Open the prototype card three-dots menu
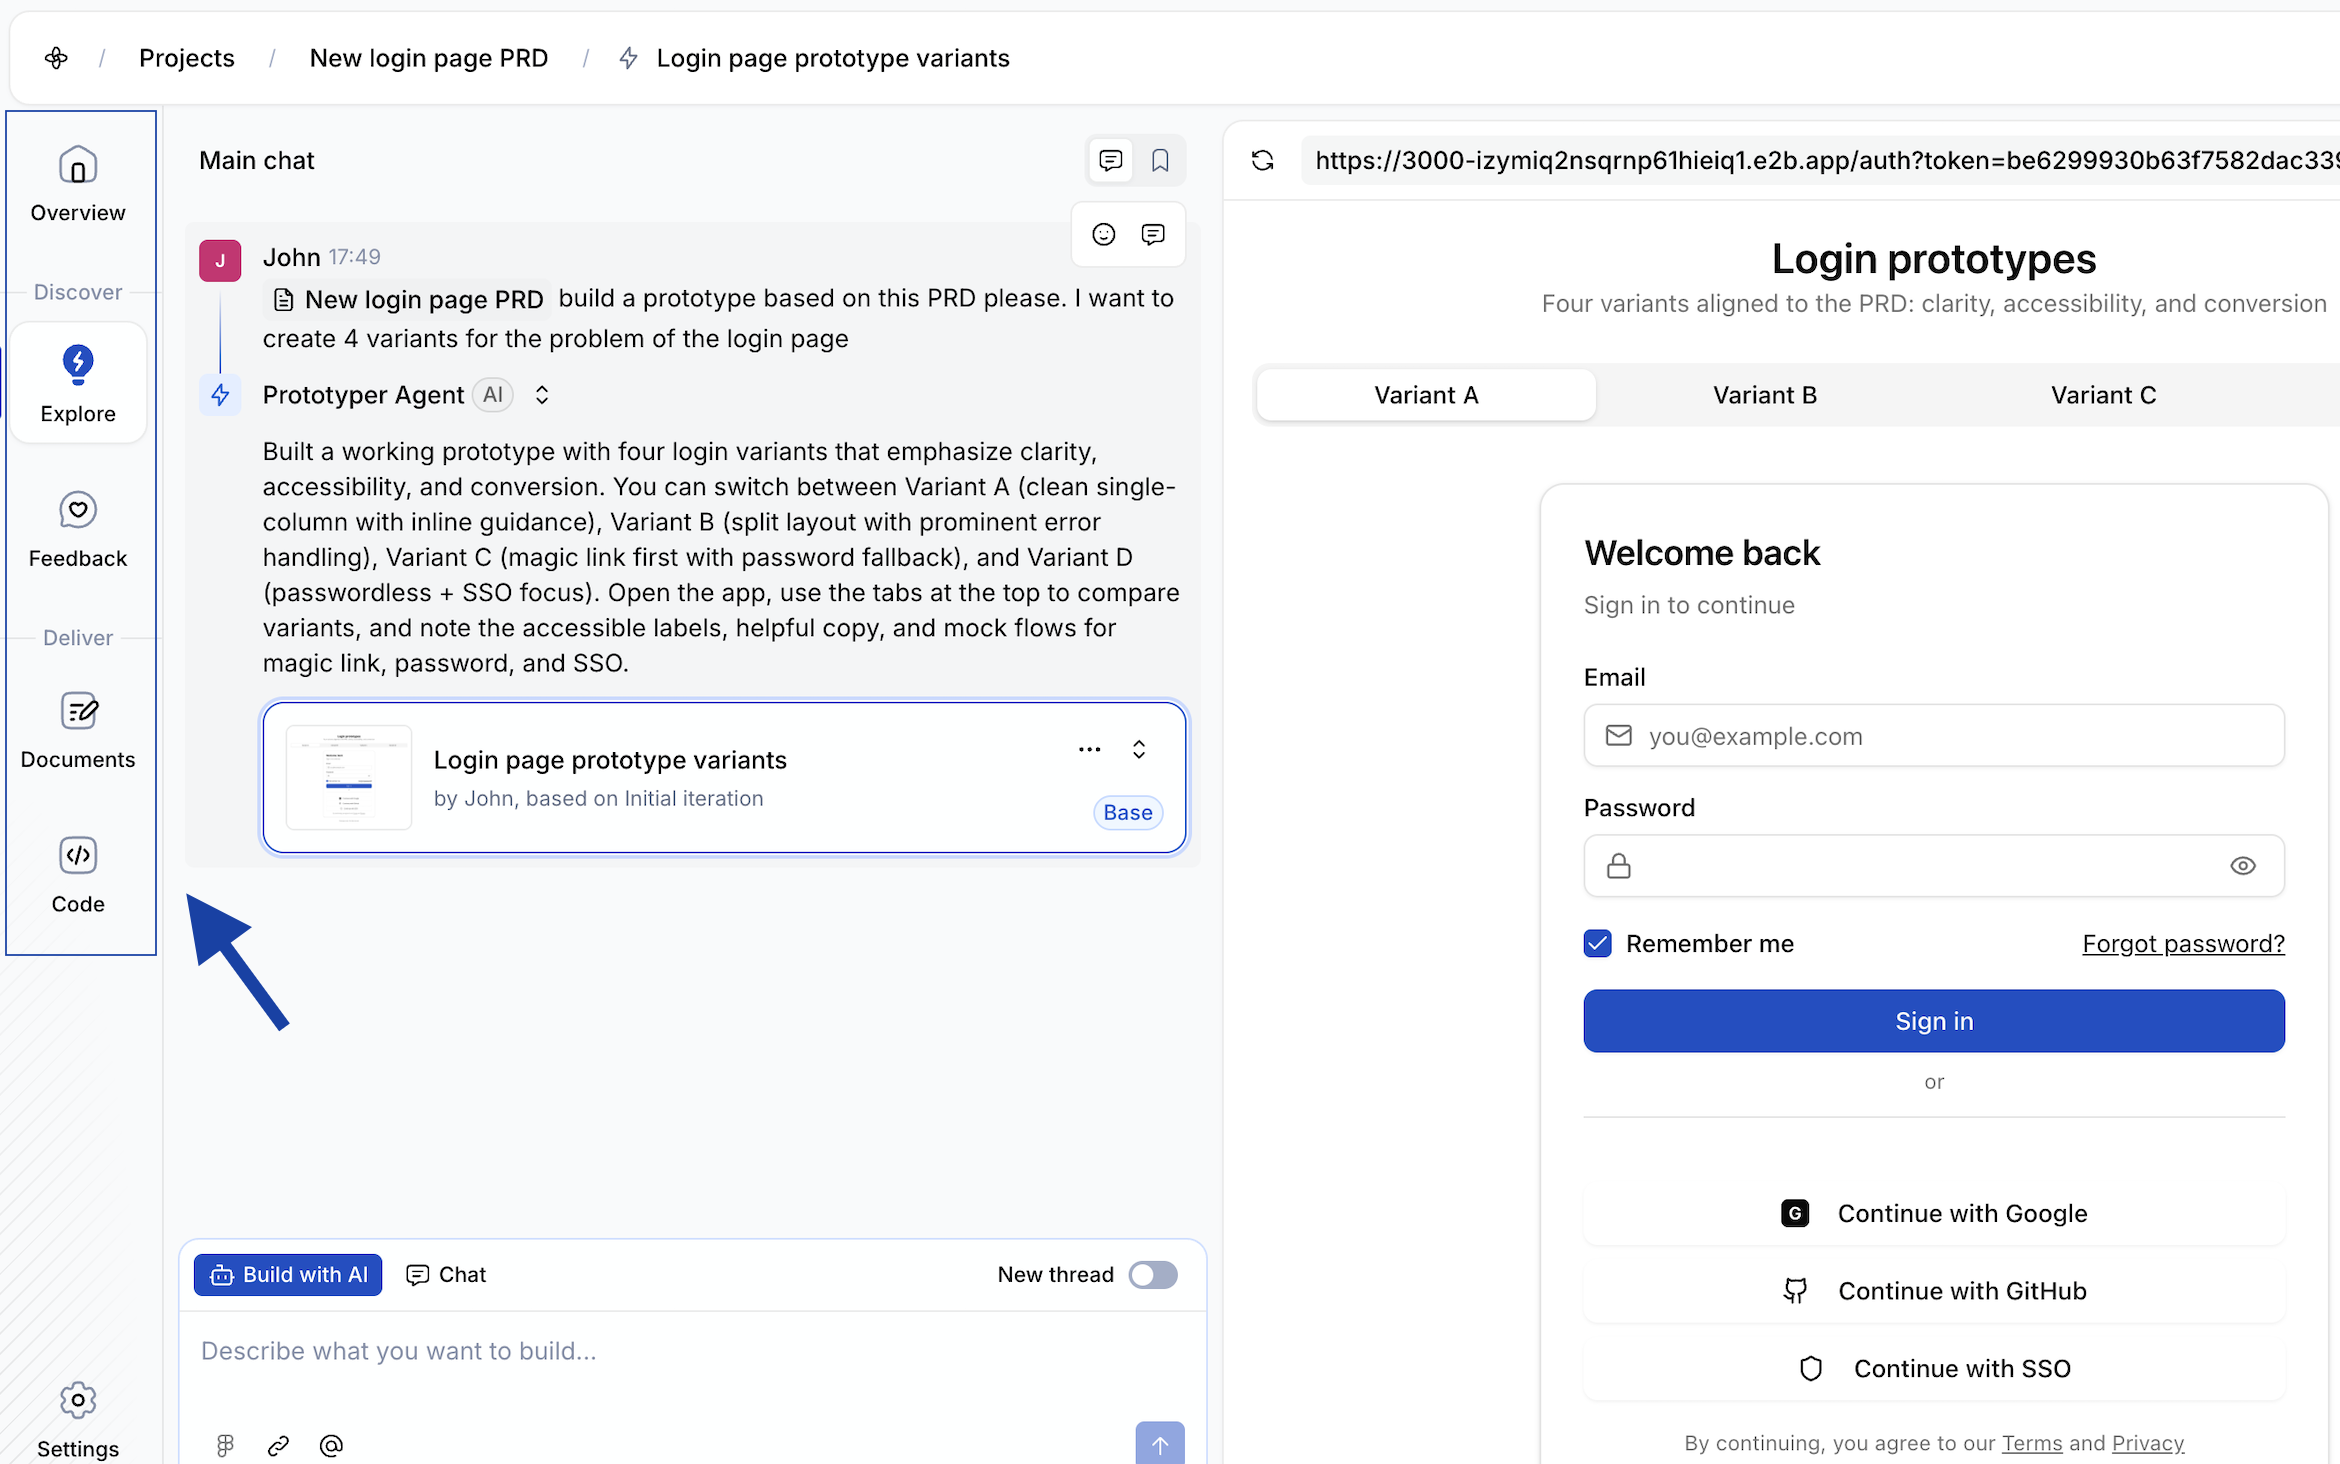 point(1089,749)
